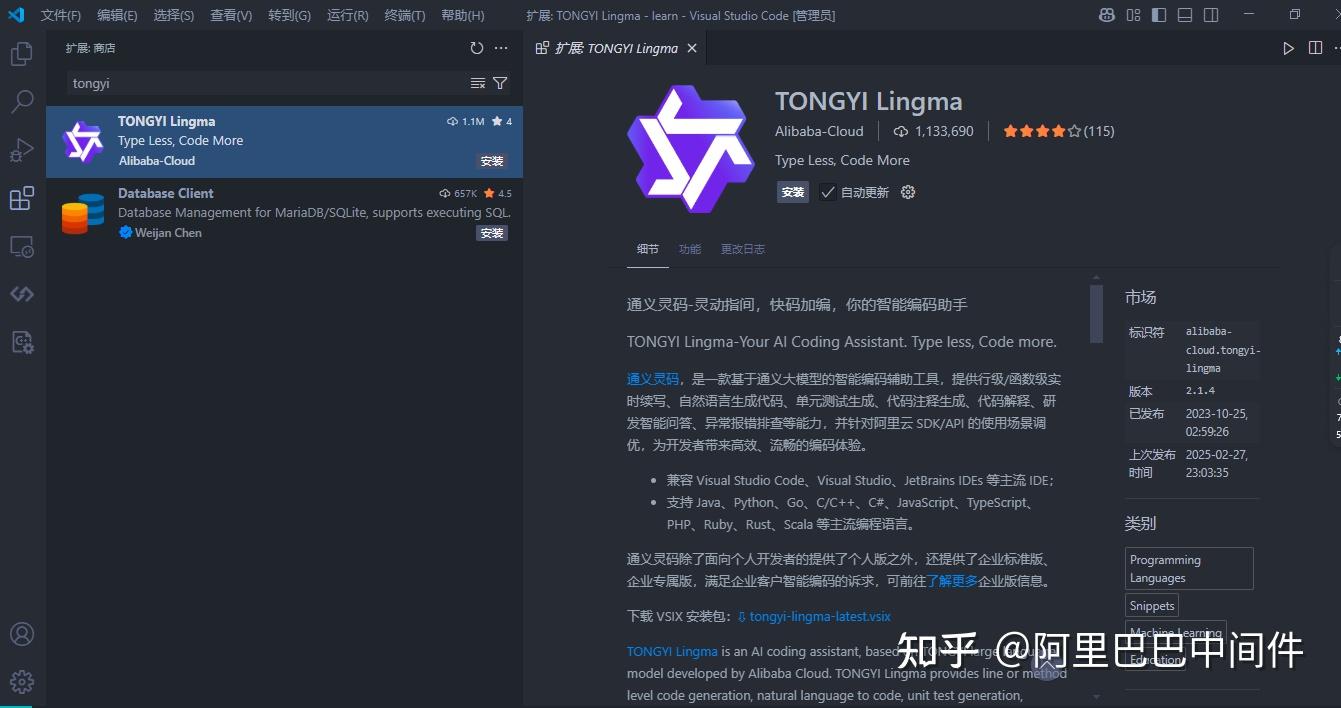Toggle bottom panel visibility

(1185, 15)
